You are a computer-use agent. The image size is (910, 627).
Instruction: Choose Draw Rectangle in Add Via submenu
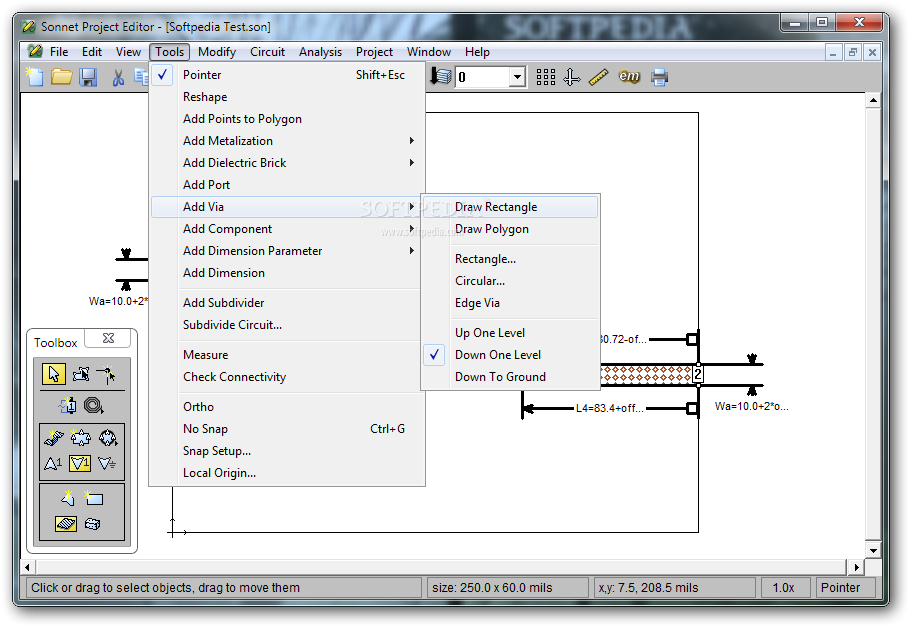(511, 207)
